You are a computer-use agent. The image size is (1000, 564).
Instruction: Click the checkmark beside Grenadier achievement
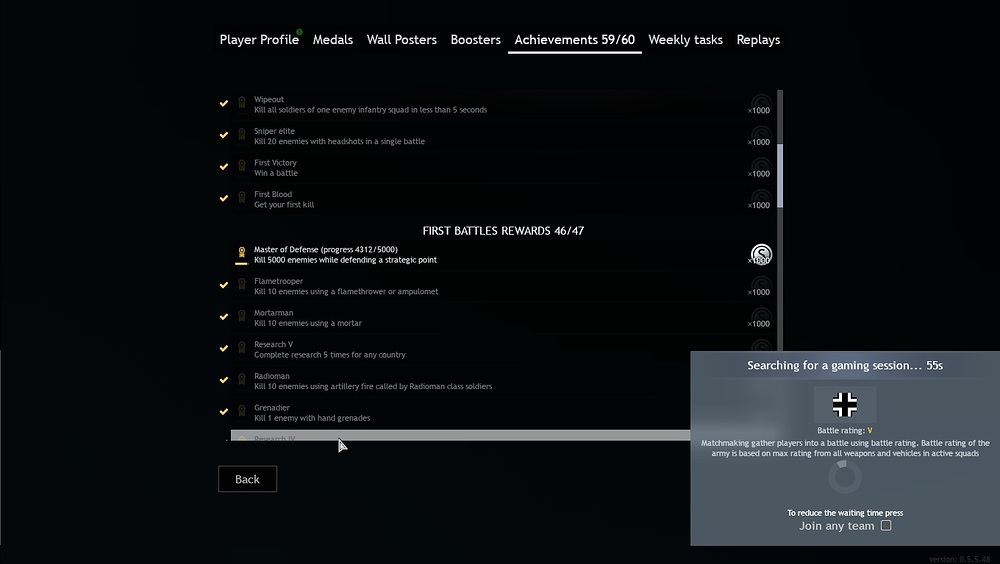click(x=224, y=412)
